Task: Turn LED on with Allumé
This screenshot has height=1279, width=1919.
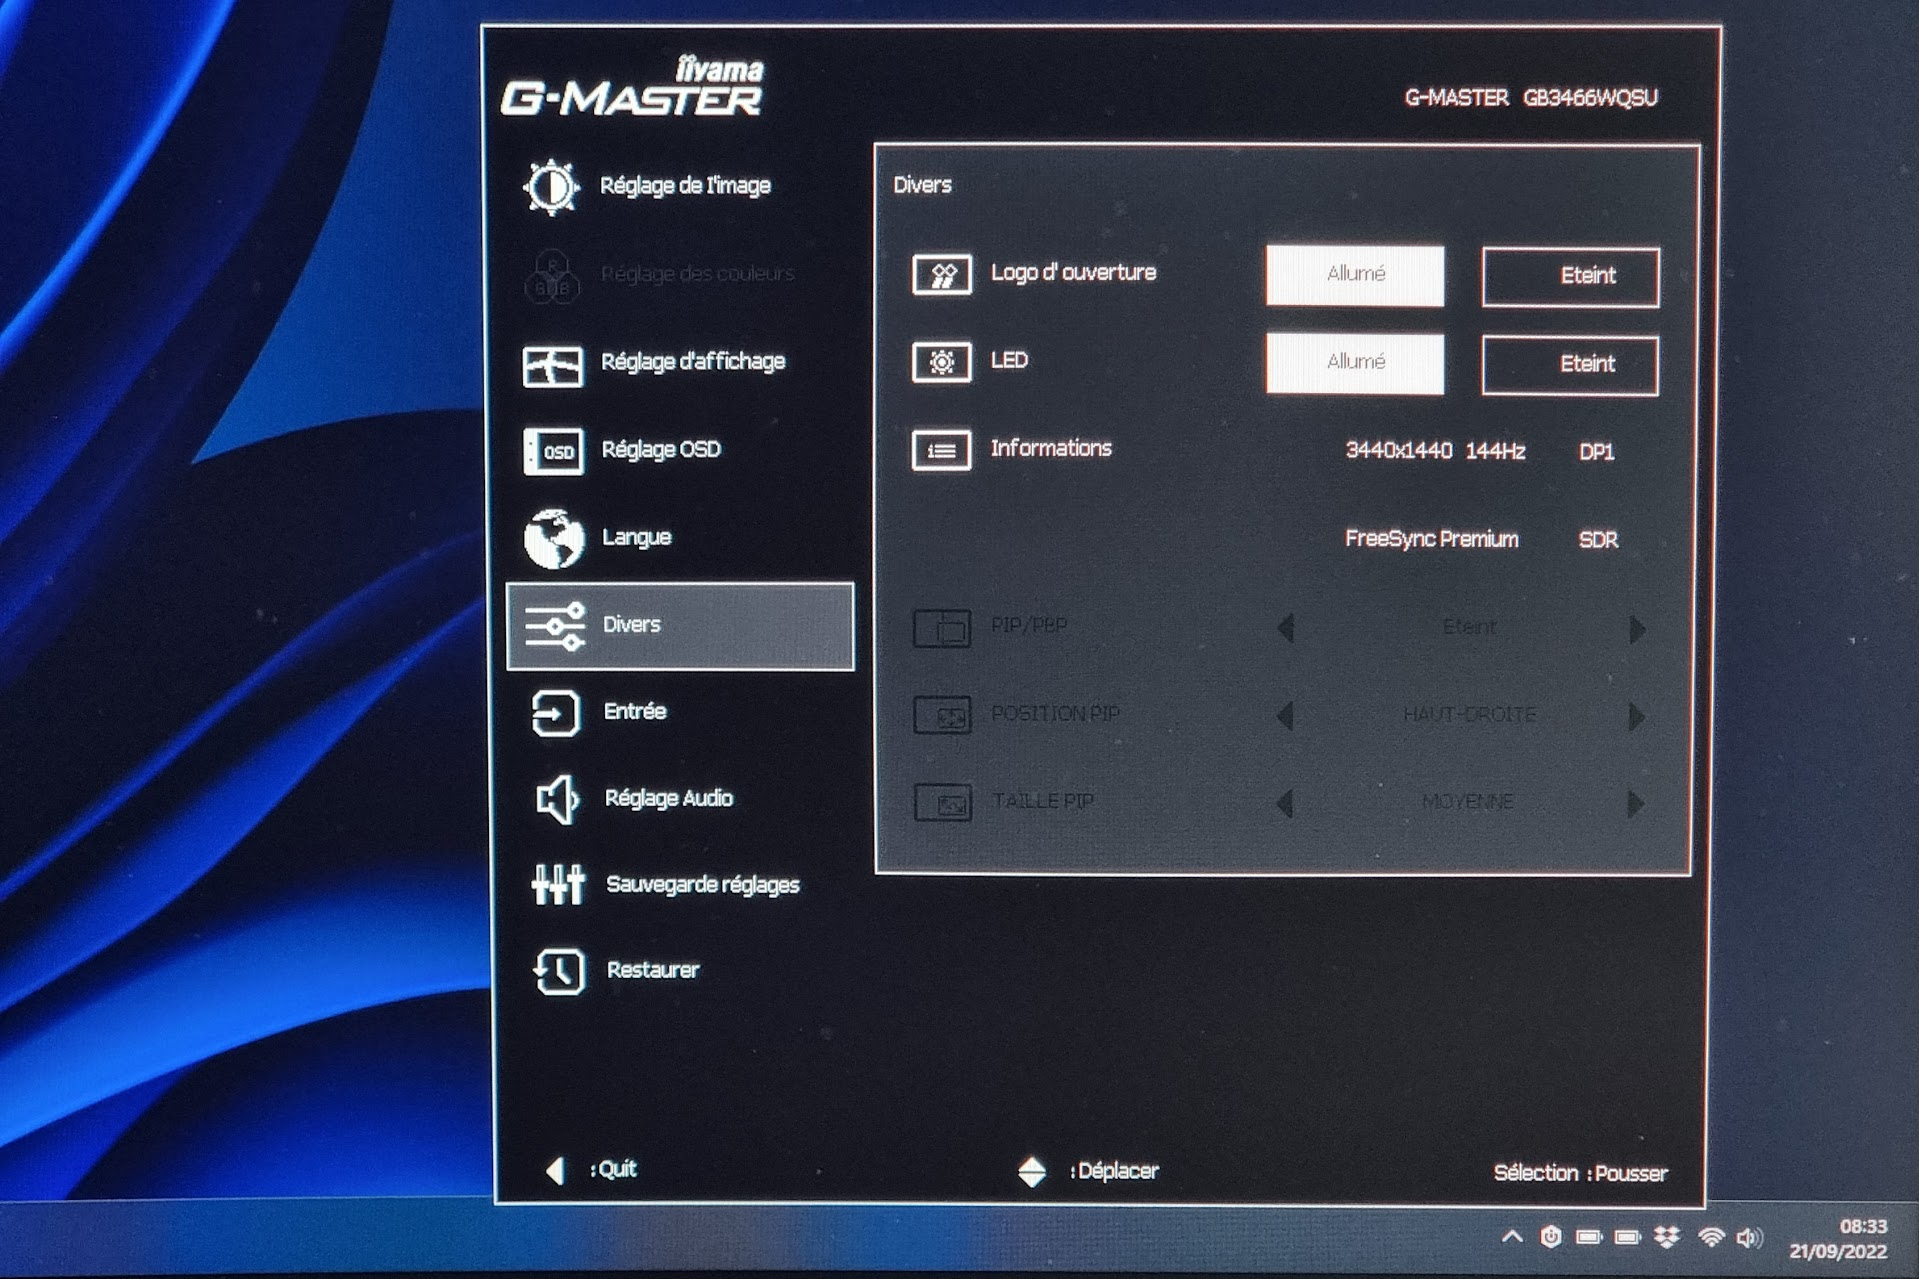Action: [1355, 363]
